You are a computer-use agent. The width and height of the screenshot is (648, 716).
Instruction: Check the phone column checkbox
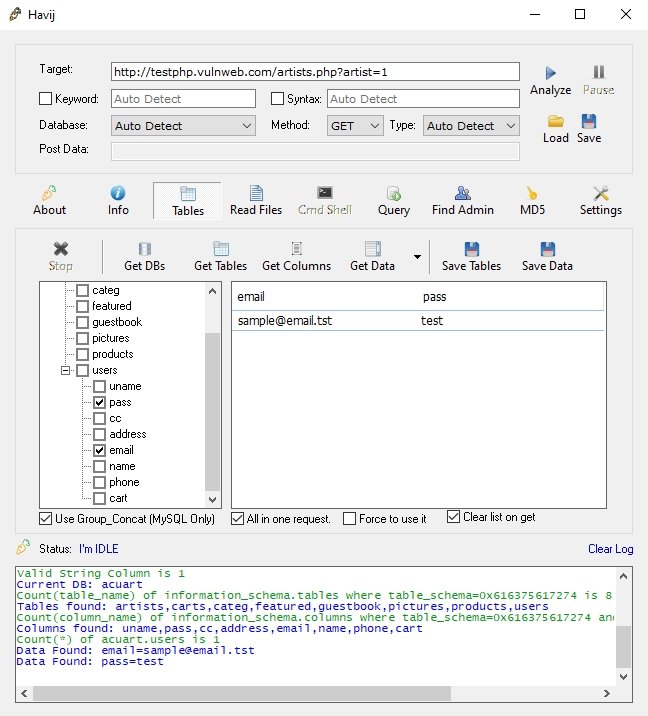coord(99,482)
